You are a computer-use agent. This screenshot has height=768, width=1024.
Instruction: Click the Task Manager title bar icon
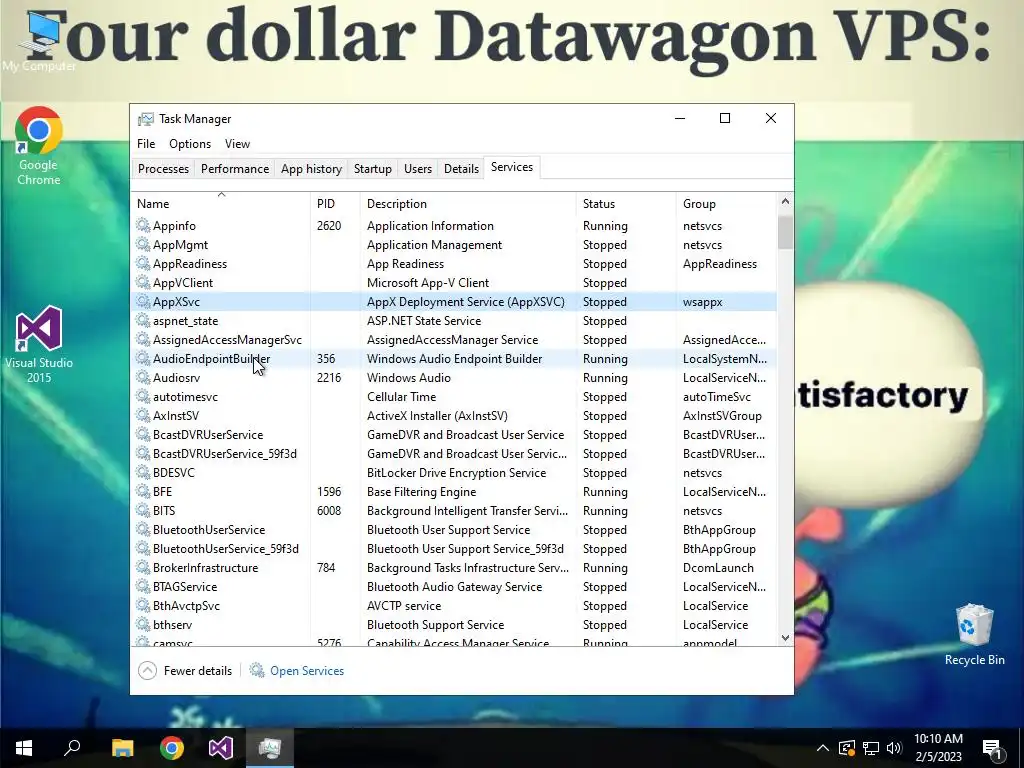coord(146,119)
